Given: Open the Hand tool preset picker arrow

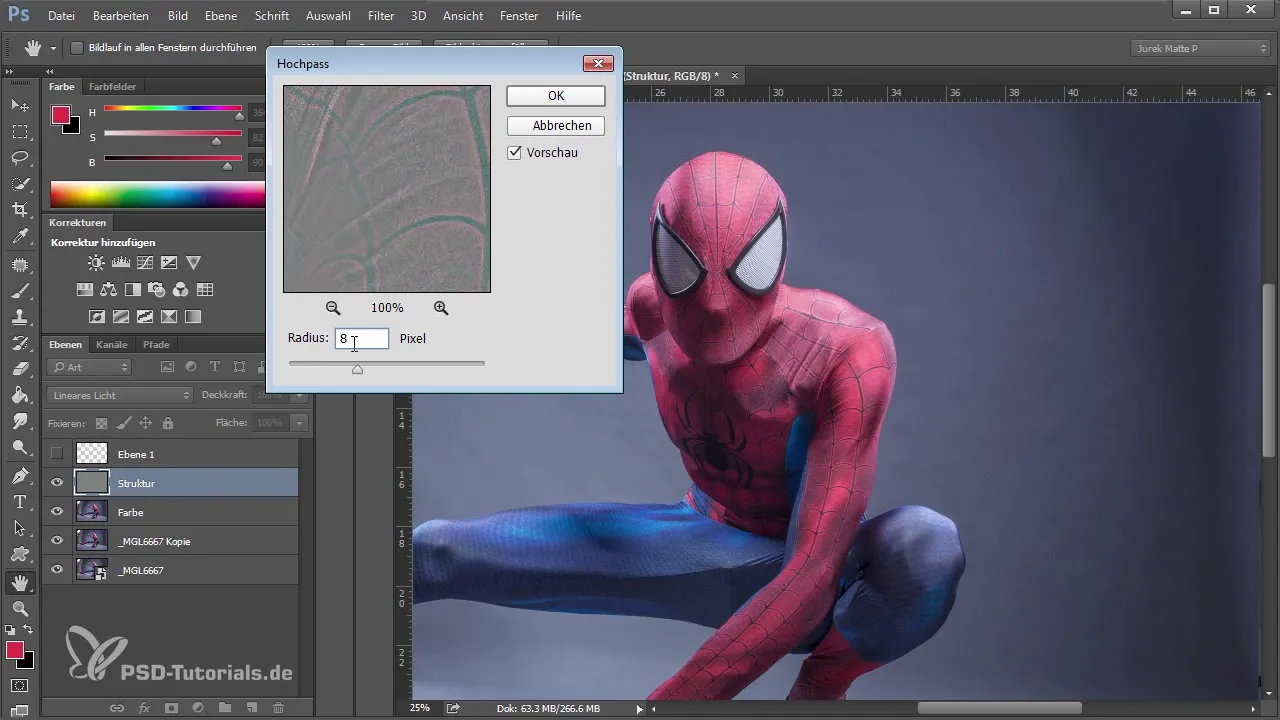Looking at the screenshot, I should pos(53,48).
